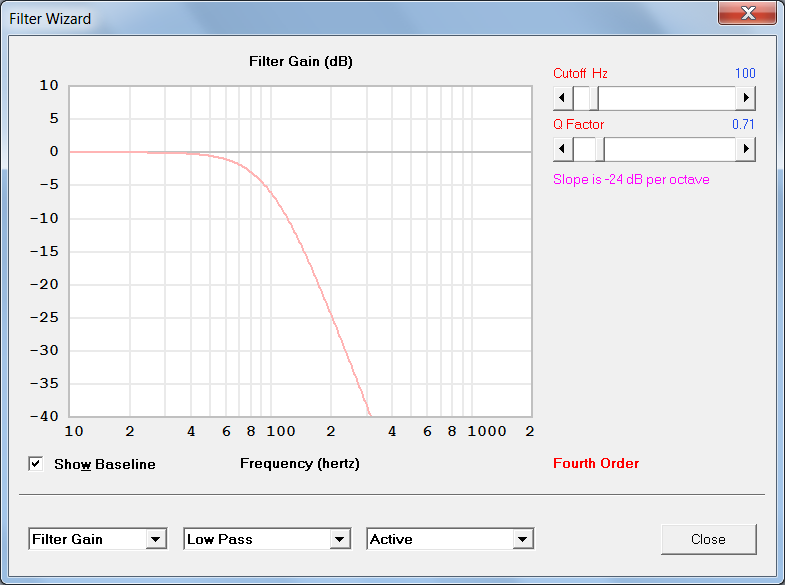This screenshot has width=785, height=585.
Task: Click the 'Q Factor' label
Action: point(578,124)
